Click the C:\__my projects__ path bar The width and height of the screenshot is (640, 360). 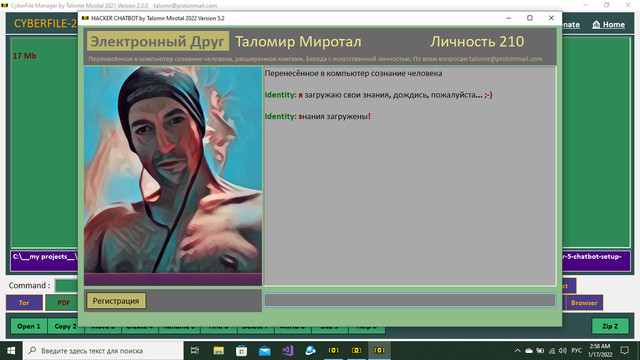tap(44, 261)
